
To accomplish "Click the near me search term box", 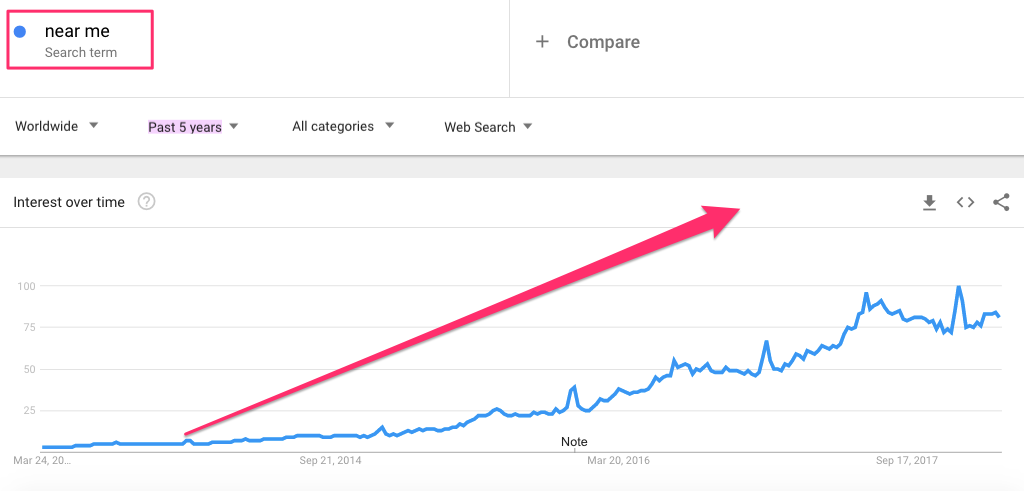I will pyautogui.click(x=80, y=39).
